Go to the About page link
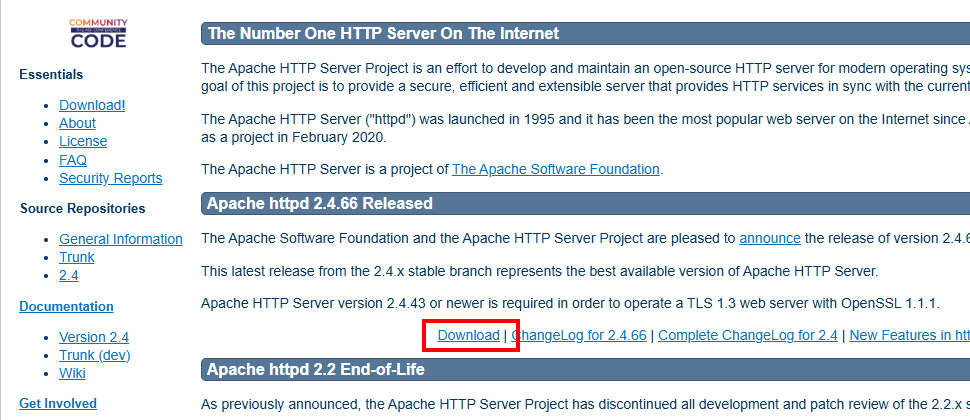 coord(77,123)
